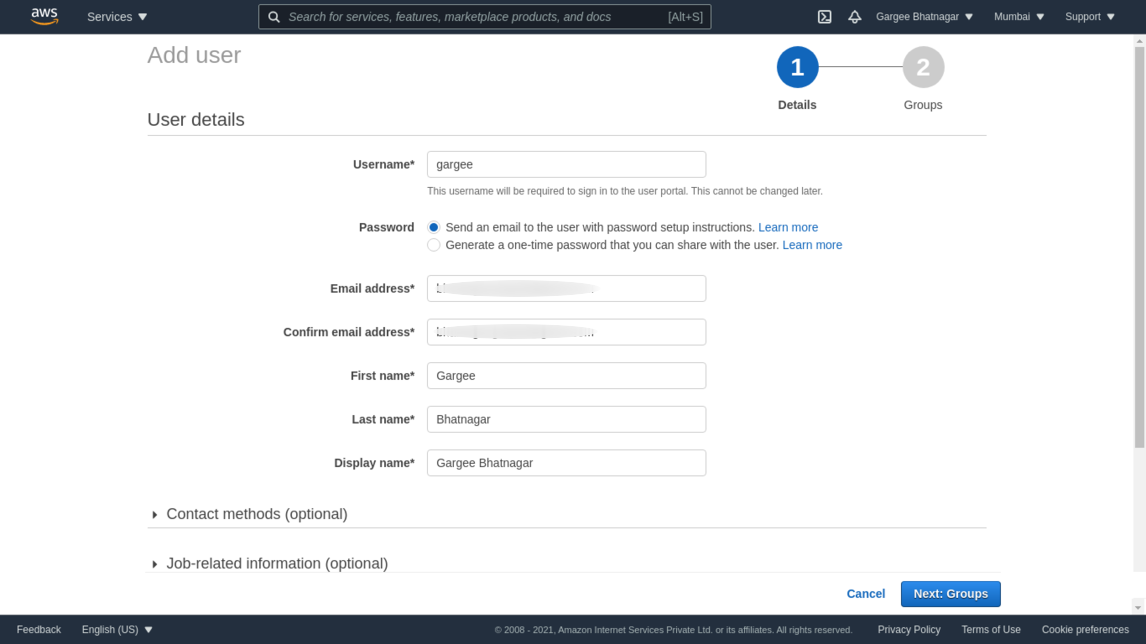This screenshot has height=644, width=1146.
Task: Click the search magnifier icon
Action: (274, 17)
